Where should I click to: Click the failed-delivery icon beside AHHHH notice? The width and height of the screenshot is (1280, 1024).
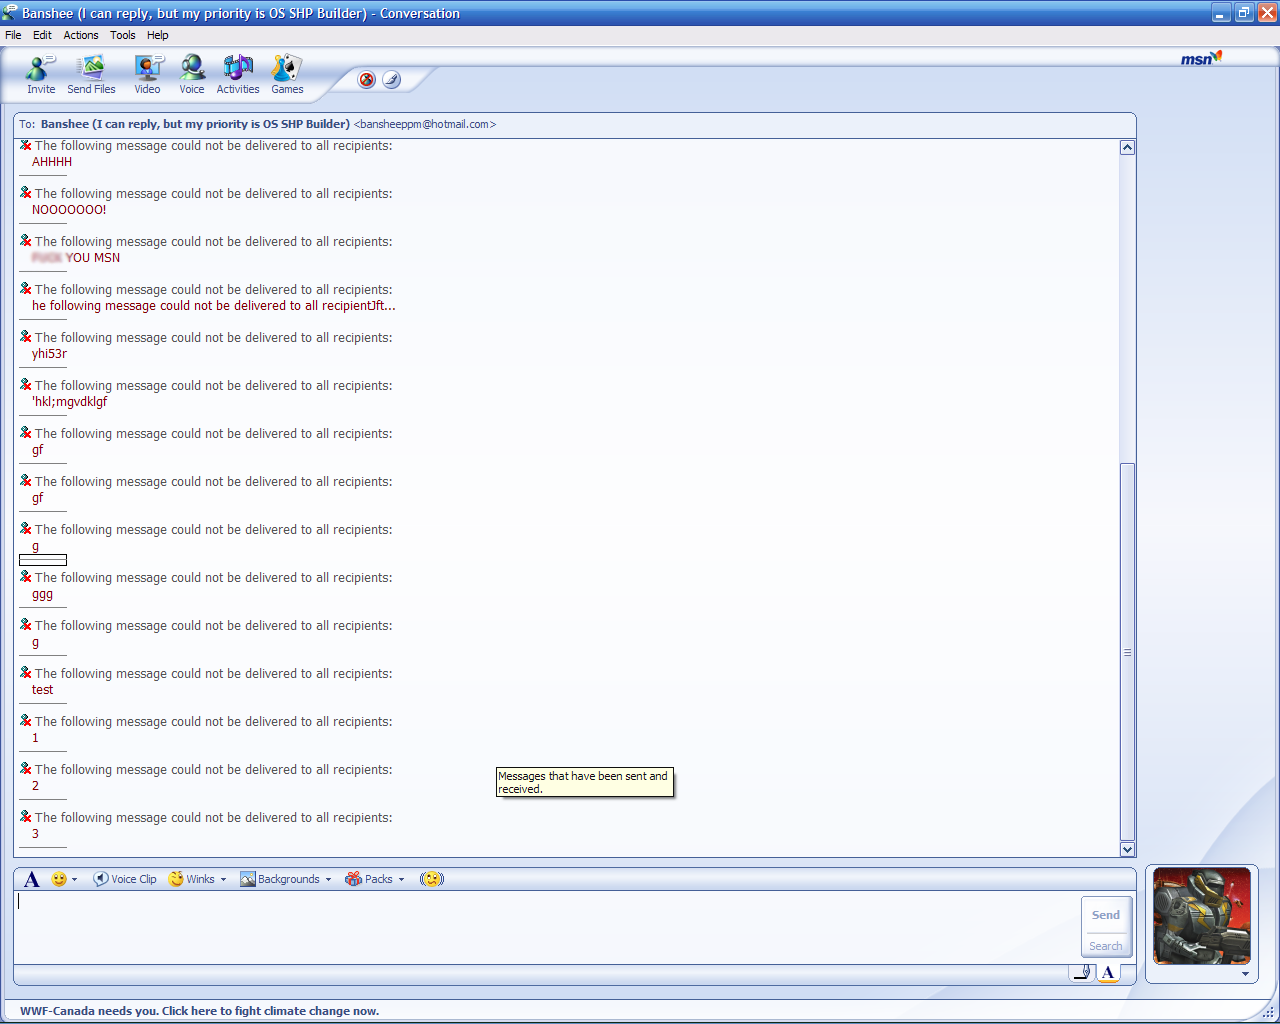26,145
